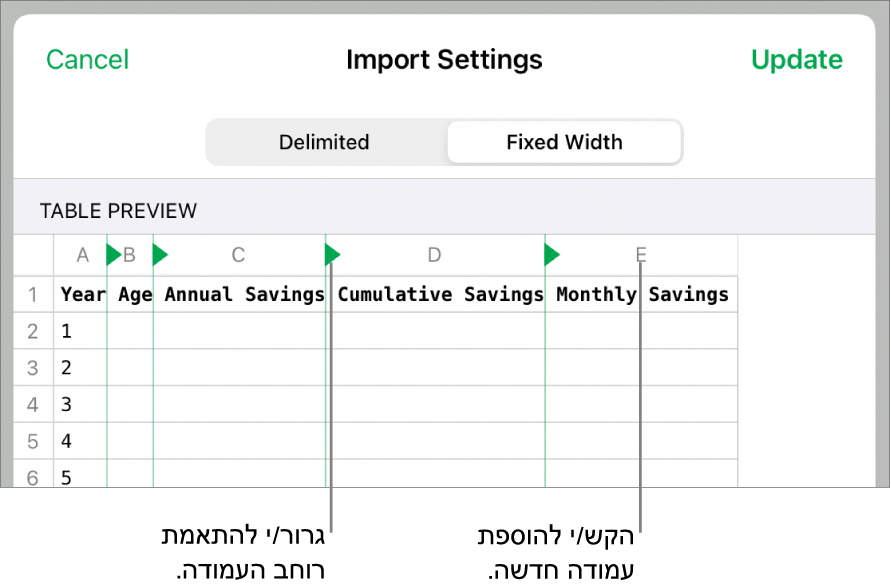Select the Year header cell
The image size is (891, 588).
(x=82, y=294)
